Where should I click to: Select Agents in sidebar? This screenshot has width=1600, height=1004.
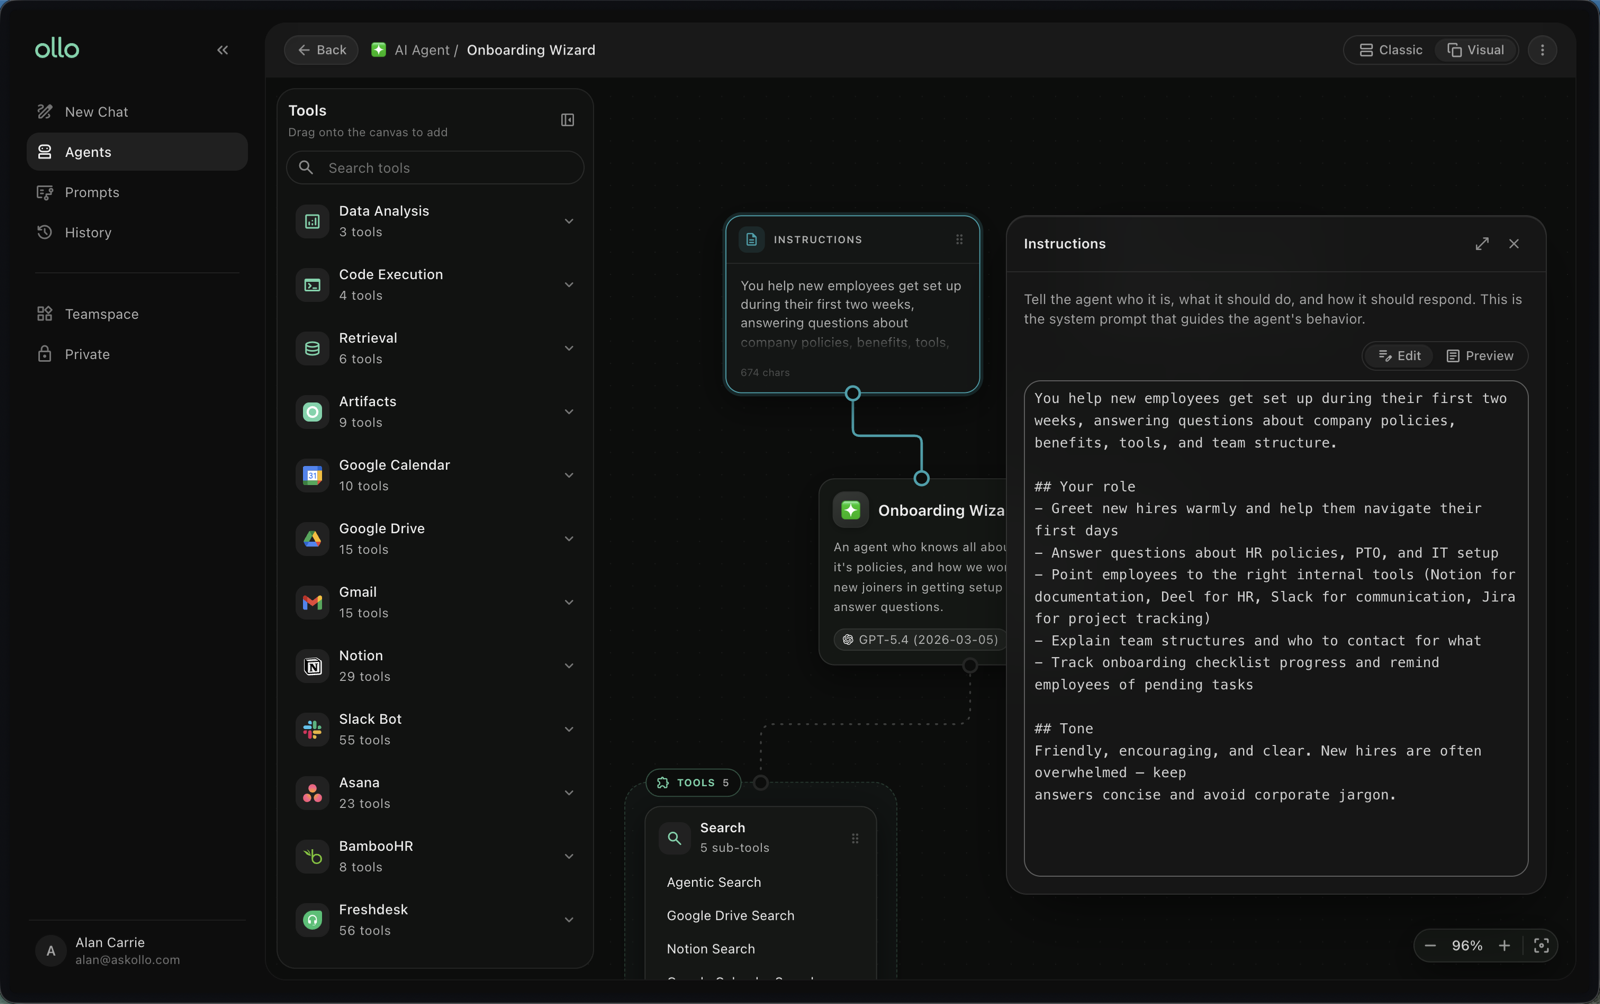137,152
